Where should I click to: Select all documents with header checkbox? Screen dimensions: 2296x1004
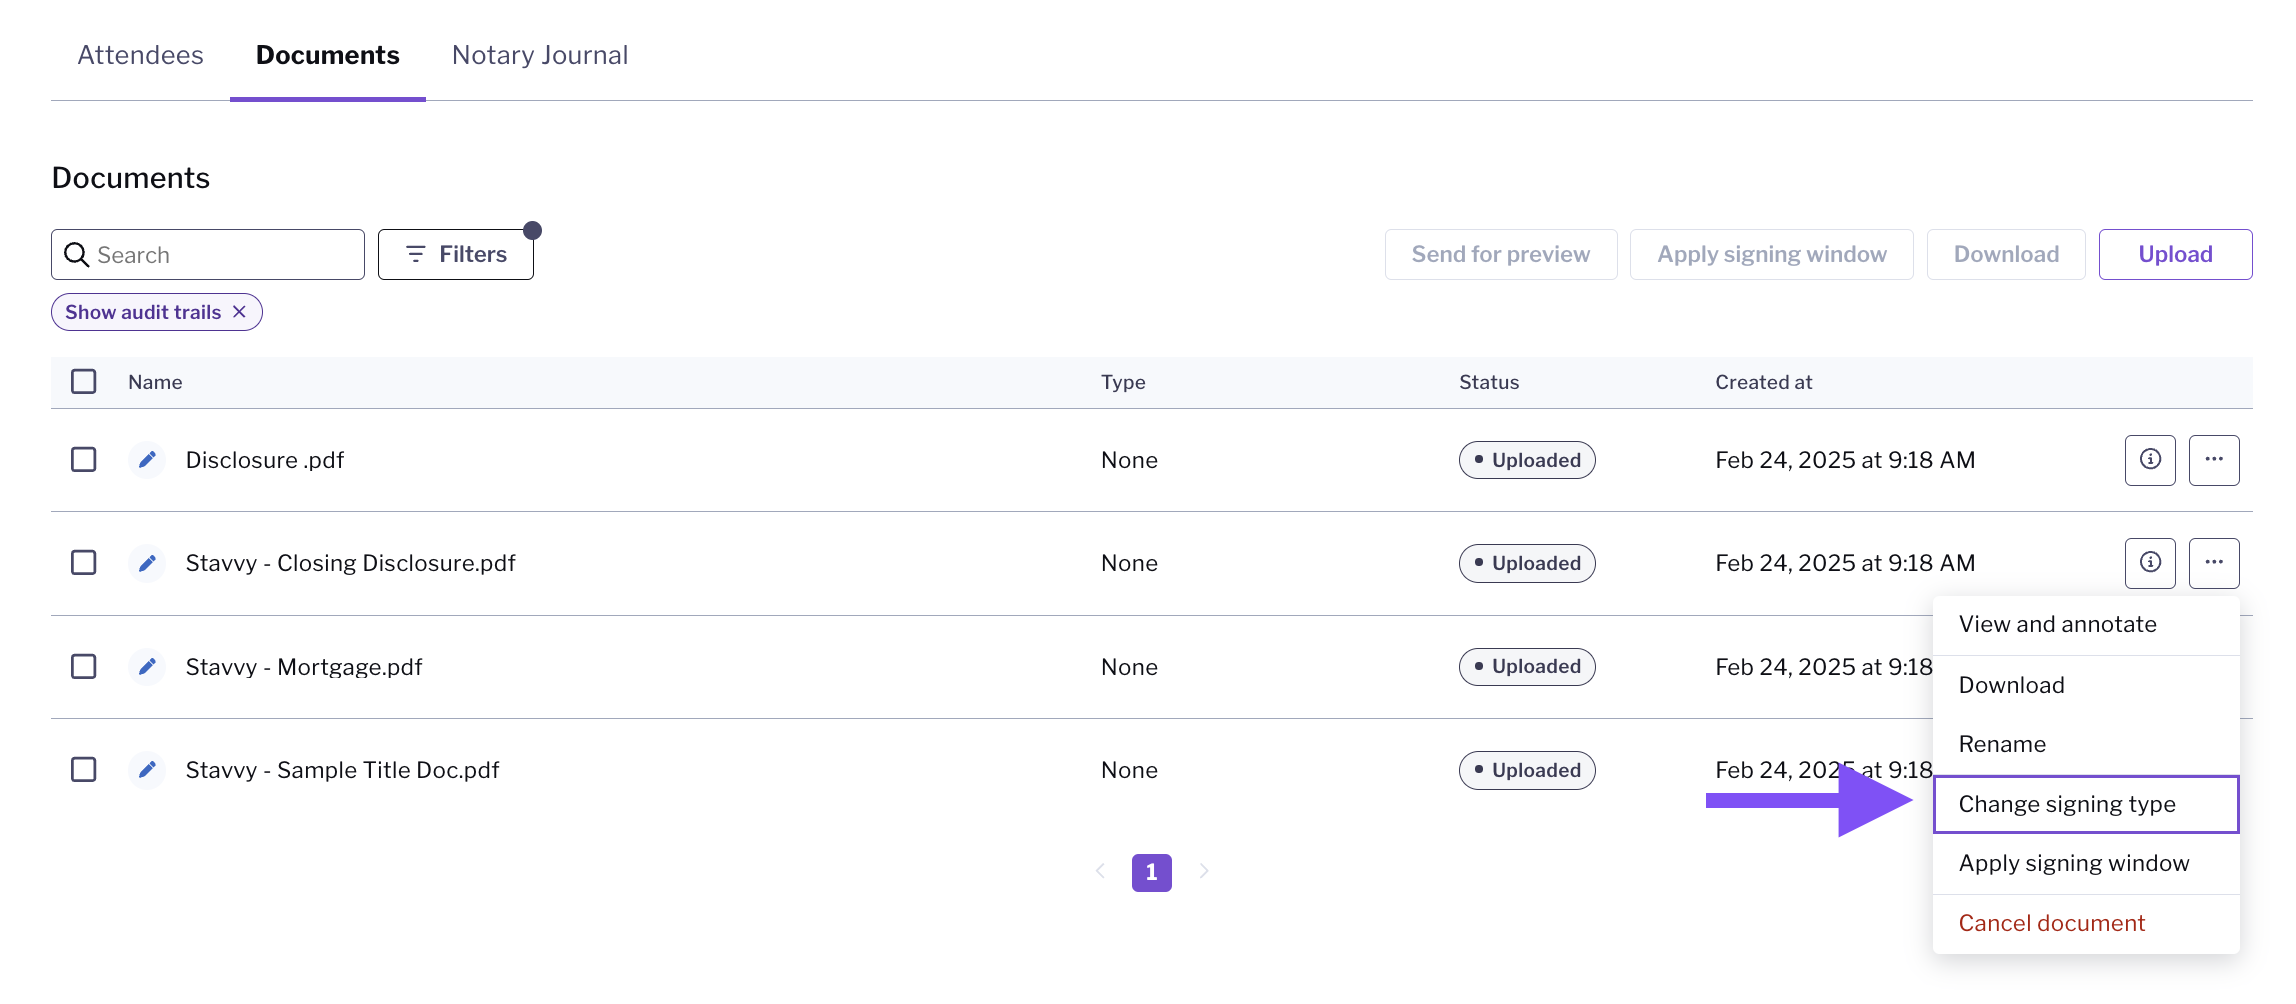84,382
